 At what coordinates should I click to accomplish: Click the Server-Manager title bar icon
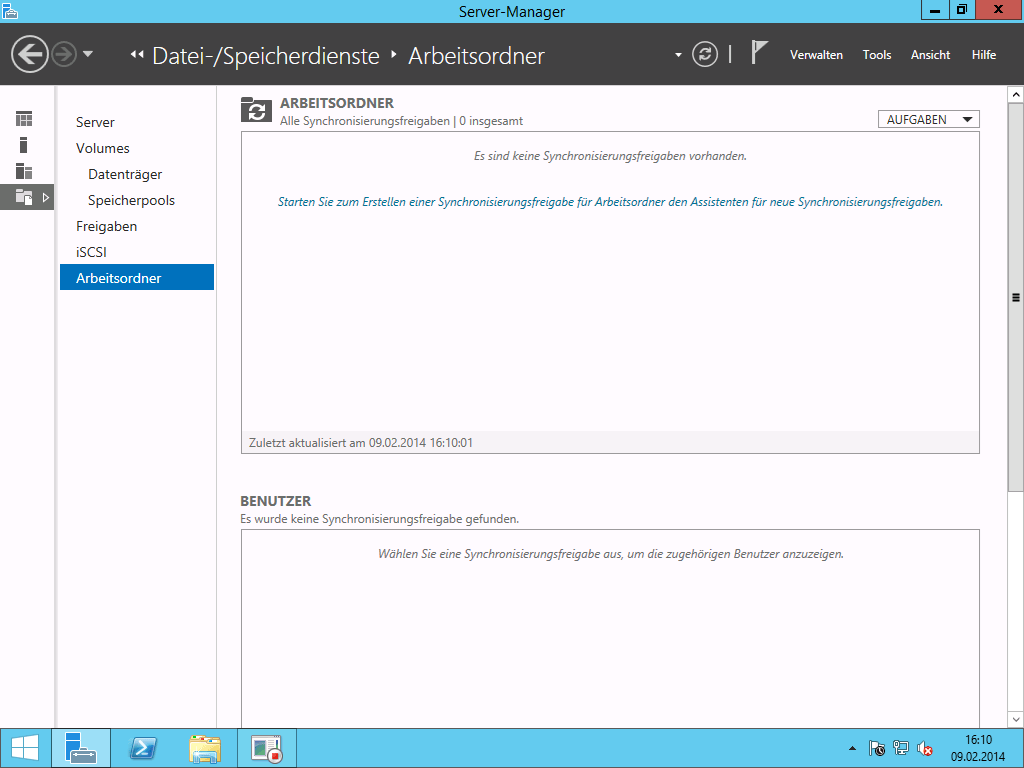10,11
